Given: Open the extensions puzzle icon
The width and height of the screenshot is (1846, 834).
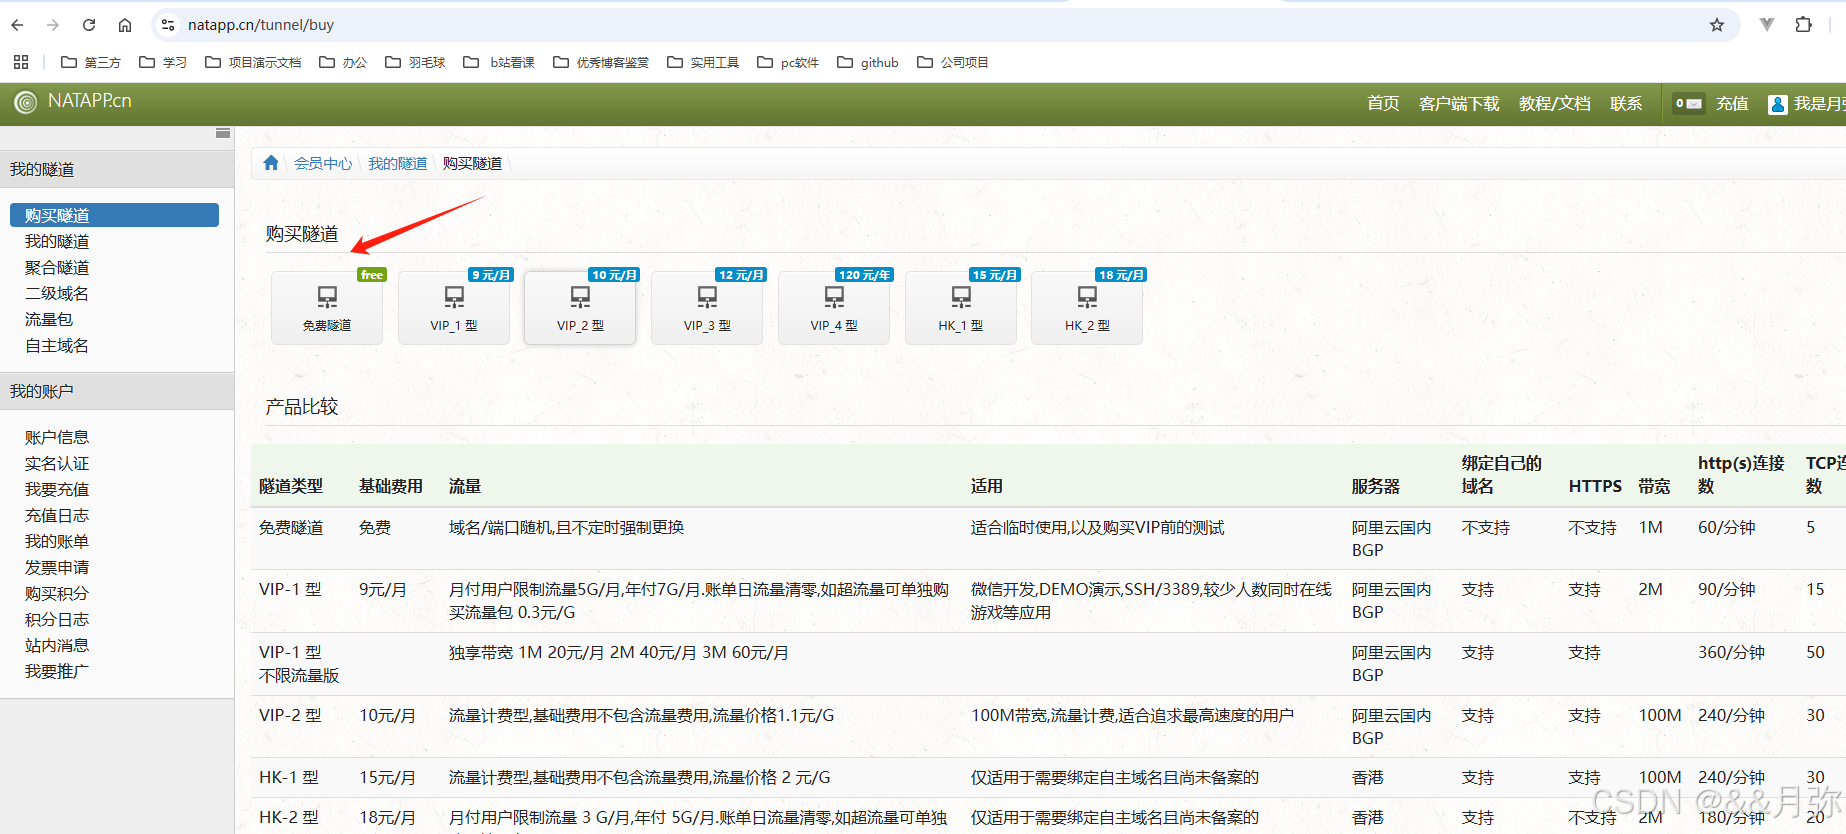Looking at the screenshot, I should coord(1804,25).
